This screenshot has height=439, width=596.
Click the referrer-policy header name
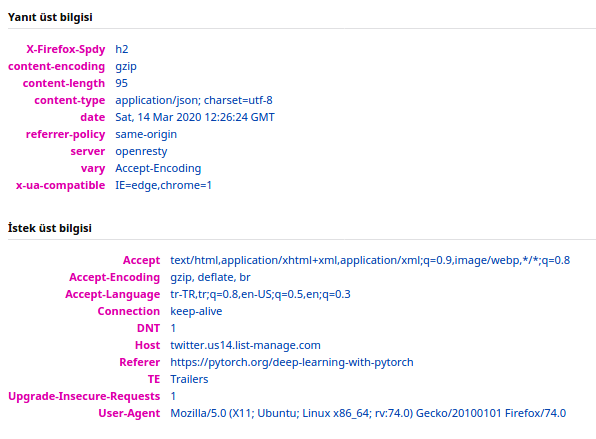(x=65, y=135)
